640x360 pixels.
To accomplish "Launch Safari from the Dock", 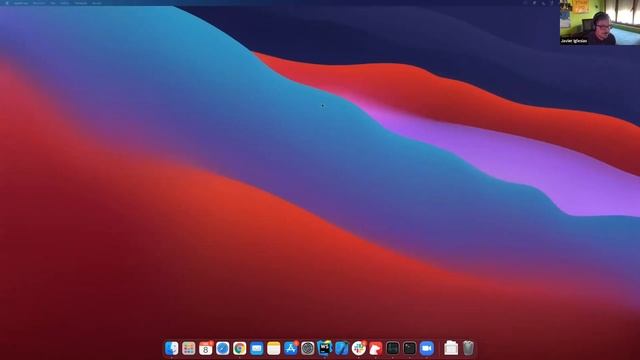I will 222,348.
